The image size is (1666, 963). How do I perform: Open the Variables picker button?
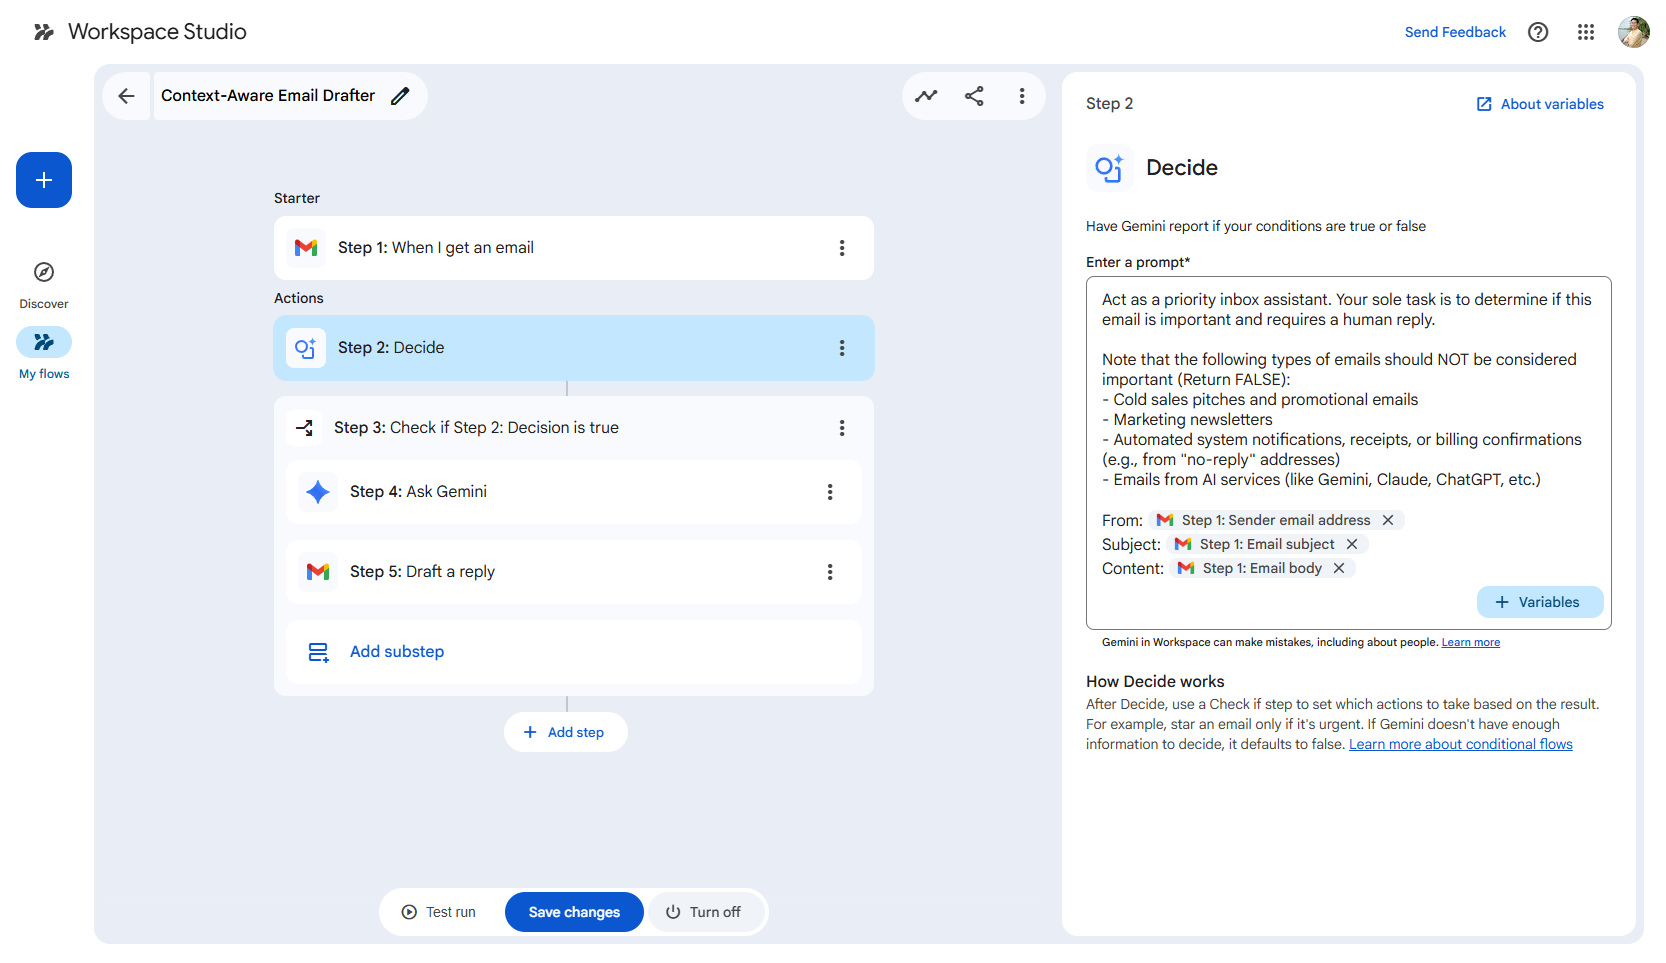1540,602
